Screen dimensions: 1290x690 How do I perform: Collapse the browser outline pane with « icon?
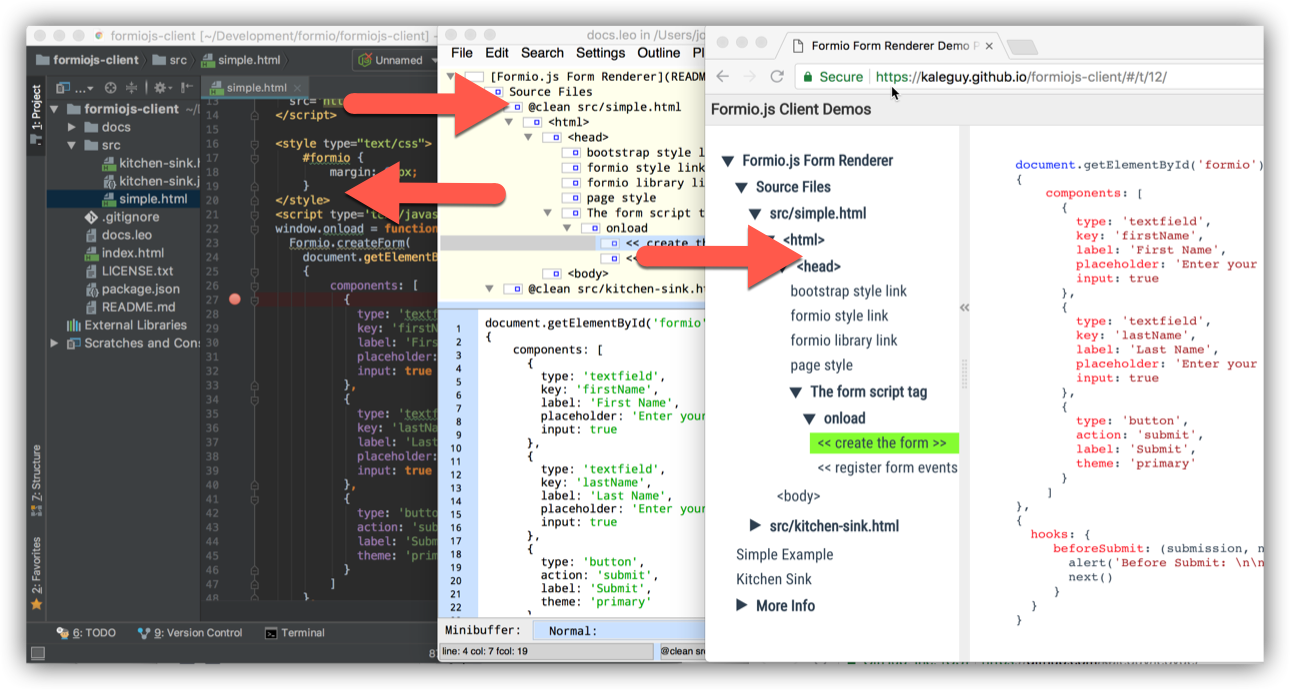[964, 308]
